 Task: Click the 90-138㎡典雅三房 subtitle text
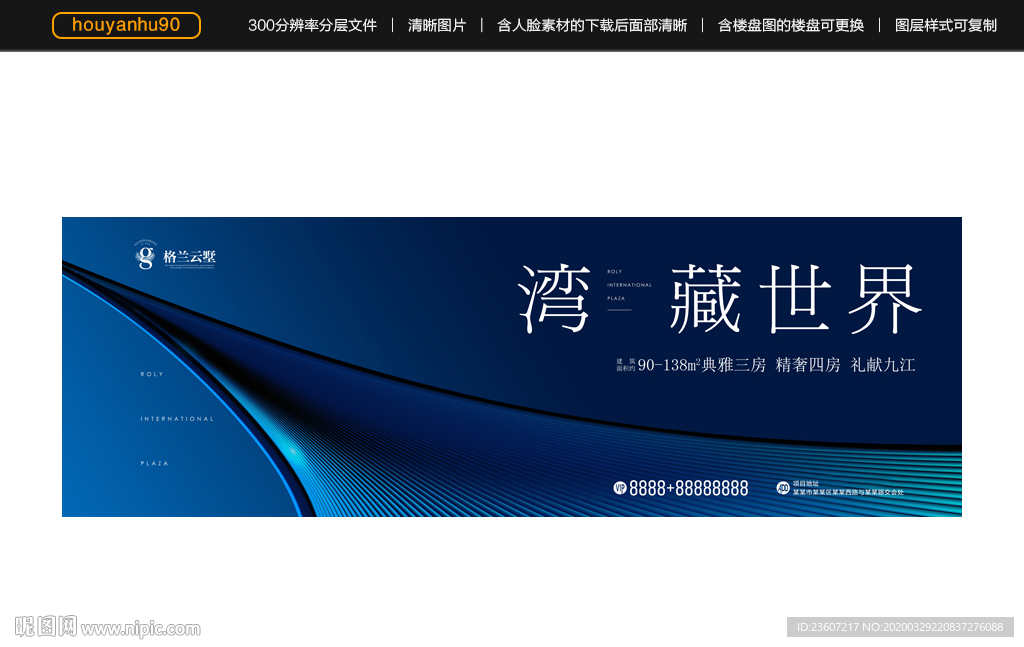pos(701,365)
